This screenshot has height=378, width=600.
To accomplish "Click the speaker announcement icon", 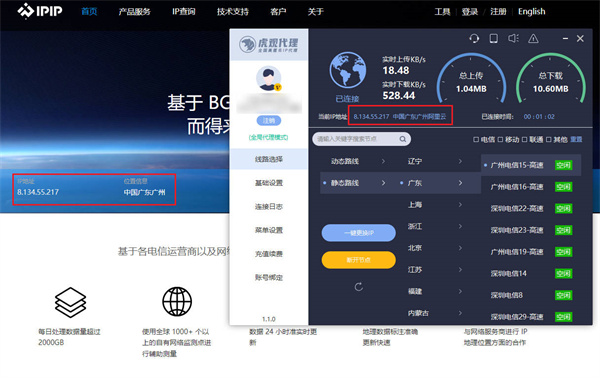I will click(x=513, y=38).
